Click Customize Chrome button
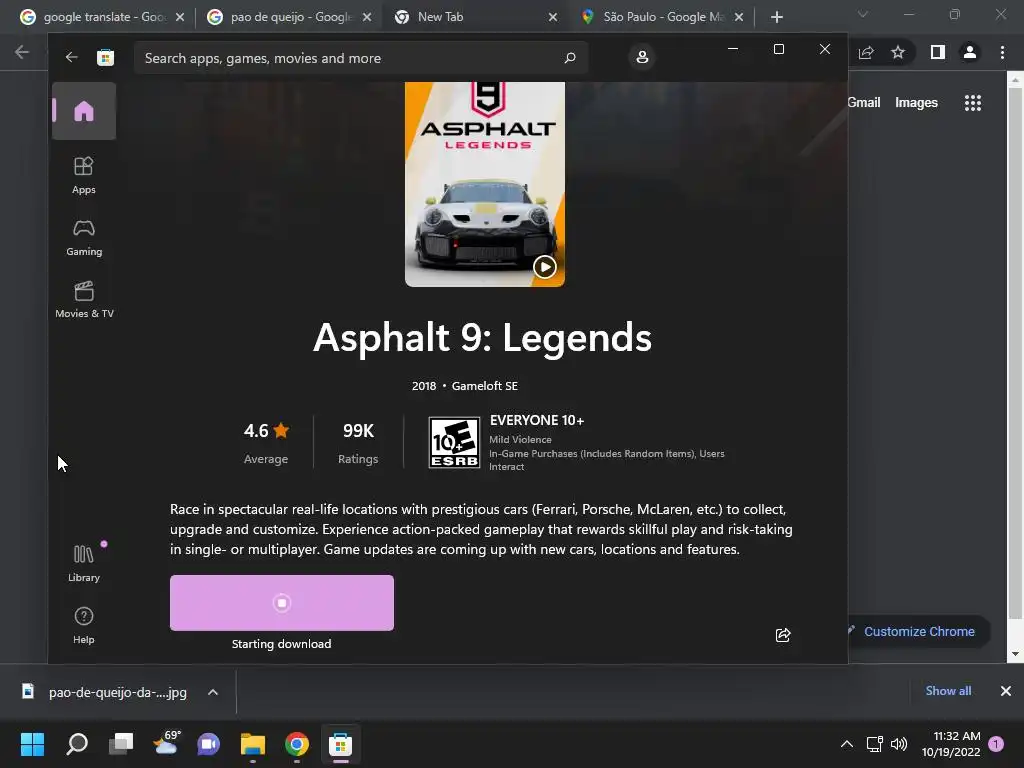Image resolution: width=1024 pixels, height=768 pixels. click(x=918, y=632)
